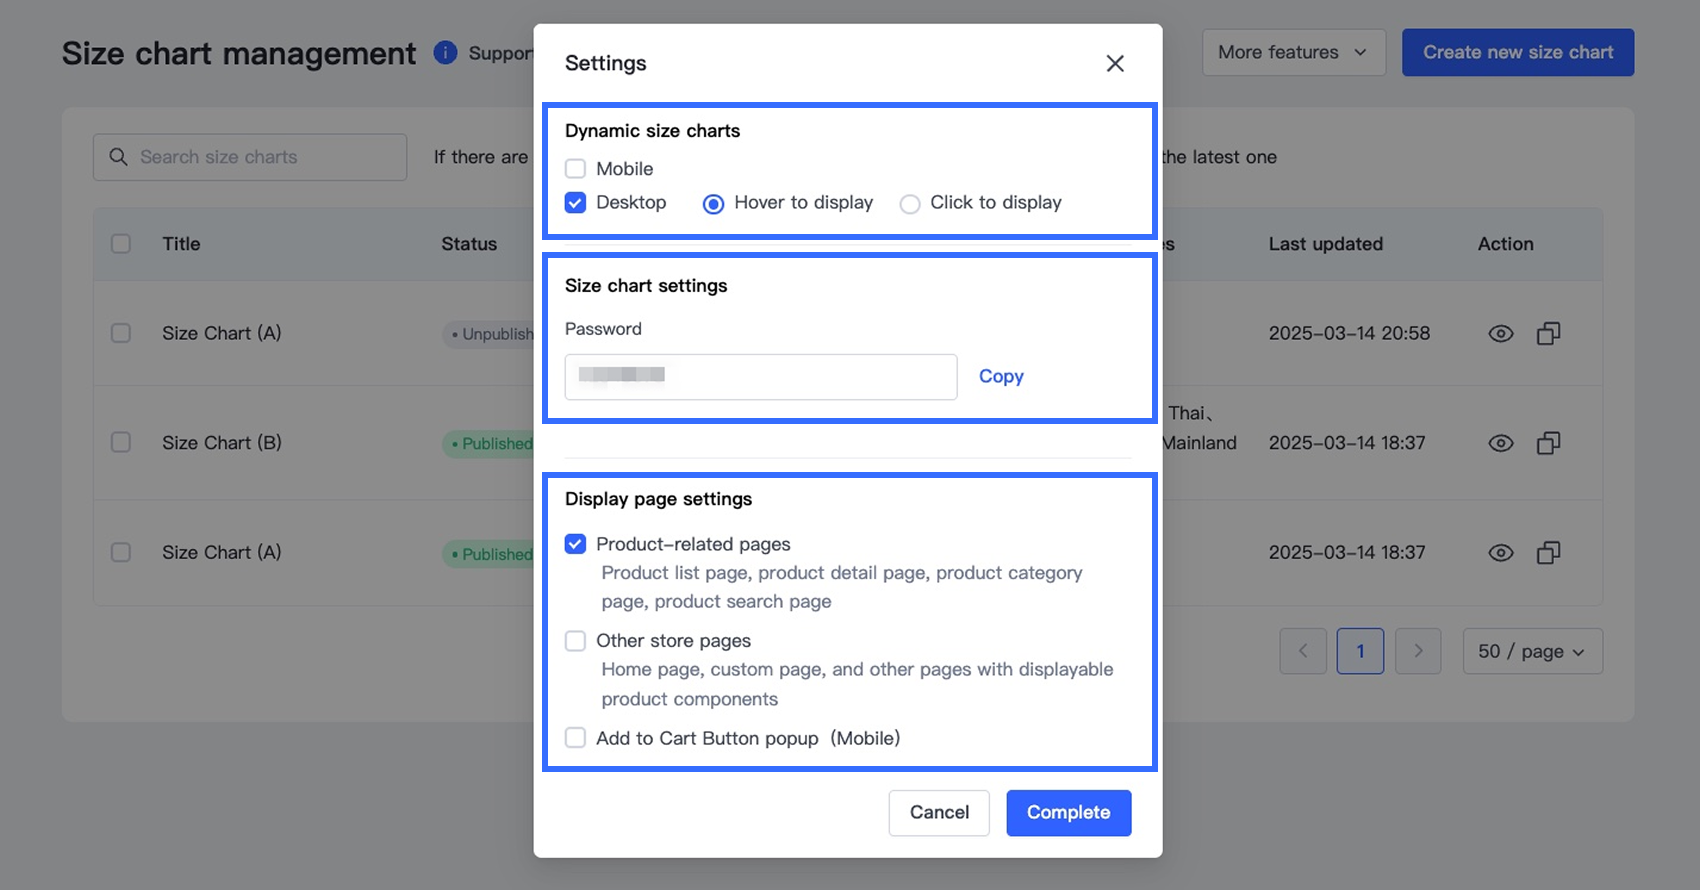Viewport: 1700px width, 890px height.
Task: Click the duplicate icon for Size Chart (B)
Action: pyautogui.click(x=1548, y=443)
